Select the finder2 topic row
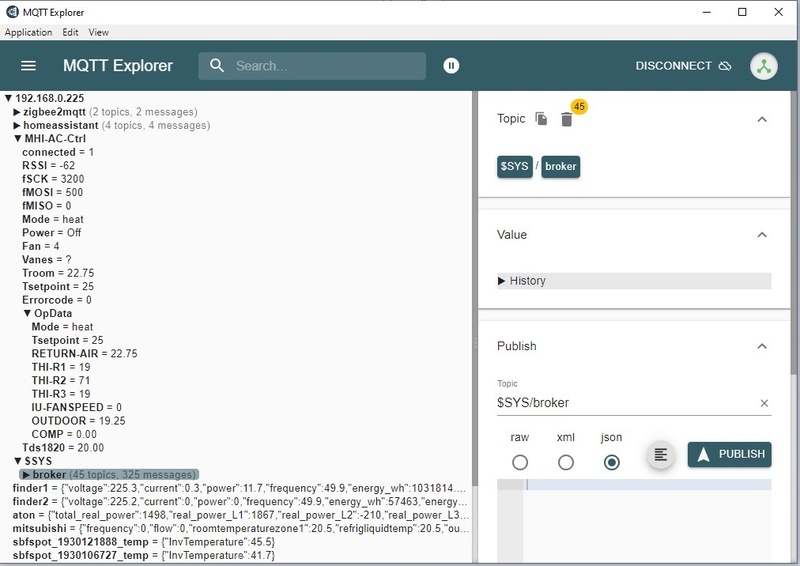 (x=239, y=502)
